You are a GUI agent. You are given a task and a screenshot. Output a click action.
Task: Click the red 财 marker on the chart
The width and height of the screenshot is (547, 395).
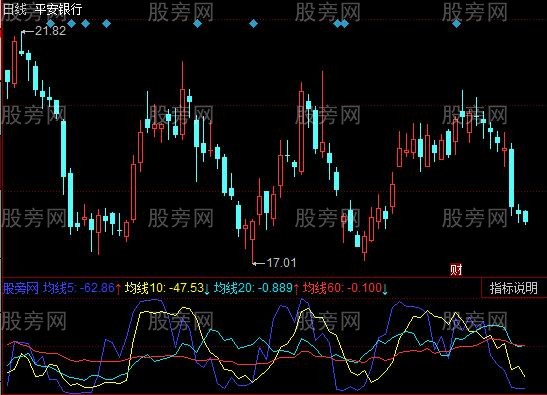(x=456, y=269)
